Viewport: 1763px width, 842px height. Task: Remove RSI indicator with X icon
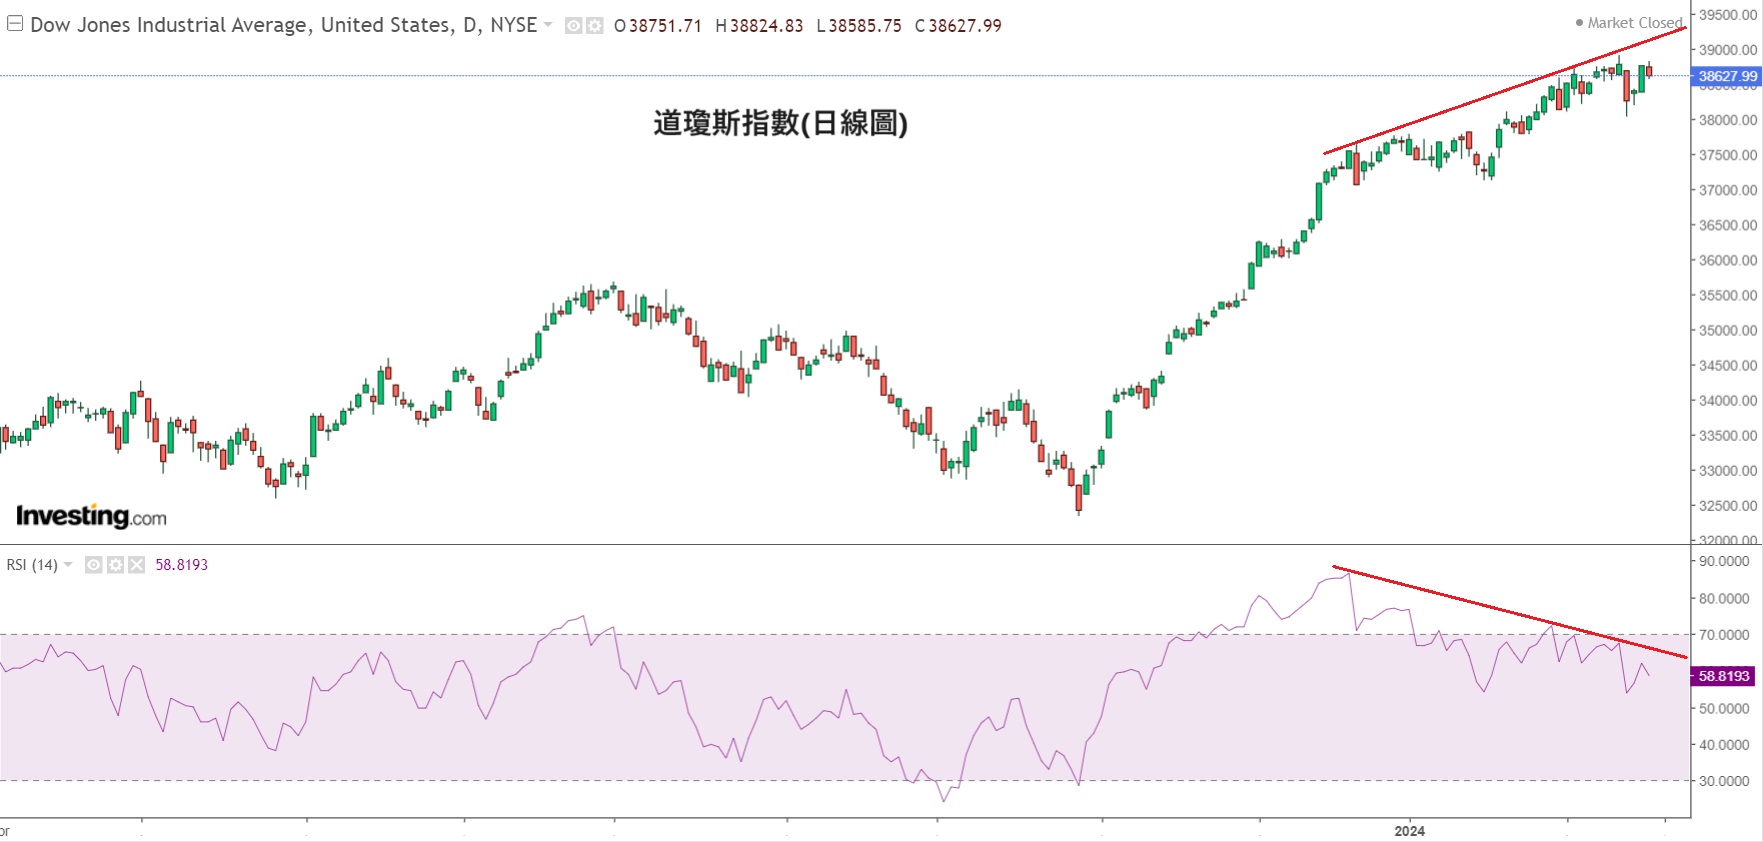pos(137,565)
